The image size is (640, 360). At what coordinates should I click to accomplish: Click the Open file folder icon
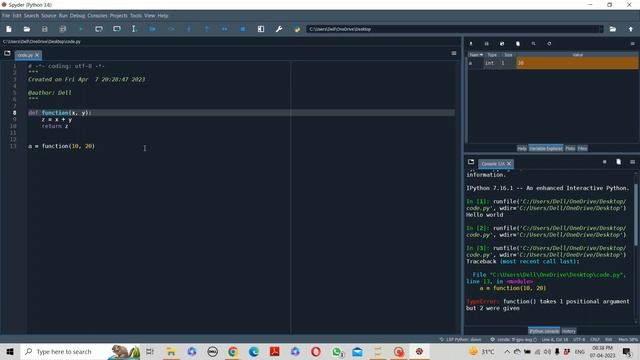(27, 29)
